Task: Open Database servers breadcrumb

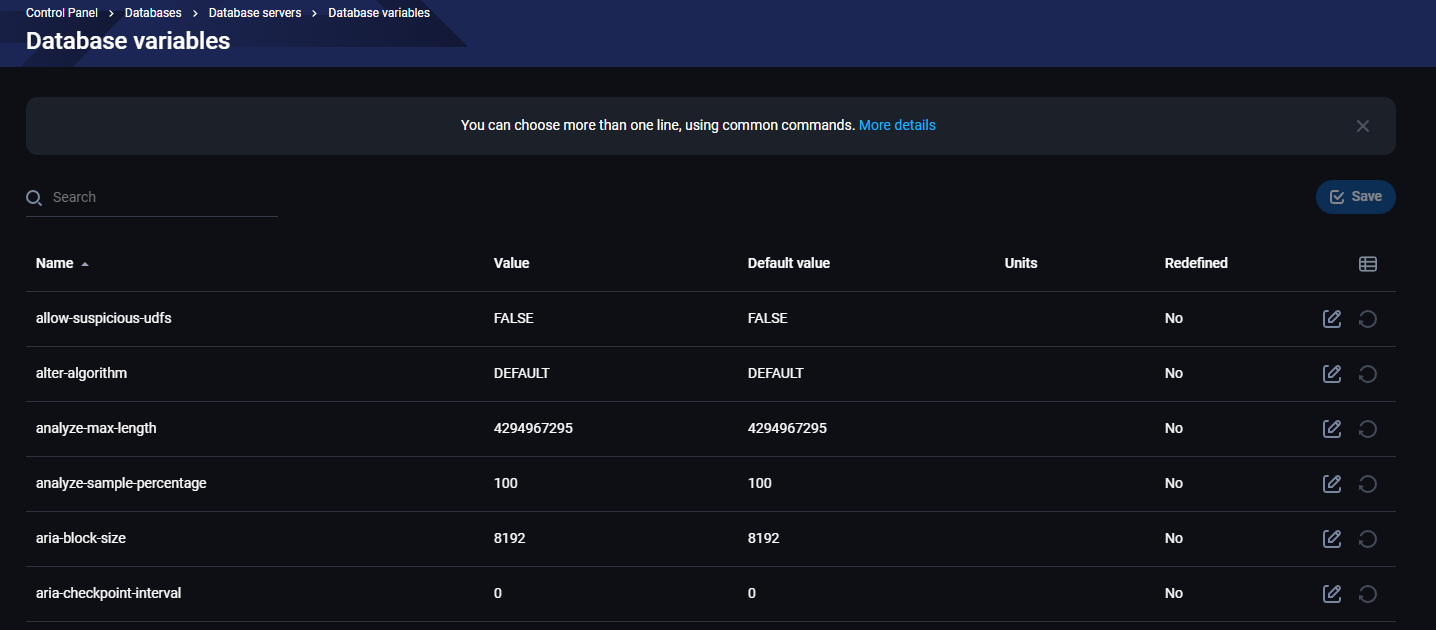Action: 254,13
